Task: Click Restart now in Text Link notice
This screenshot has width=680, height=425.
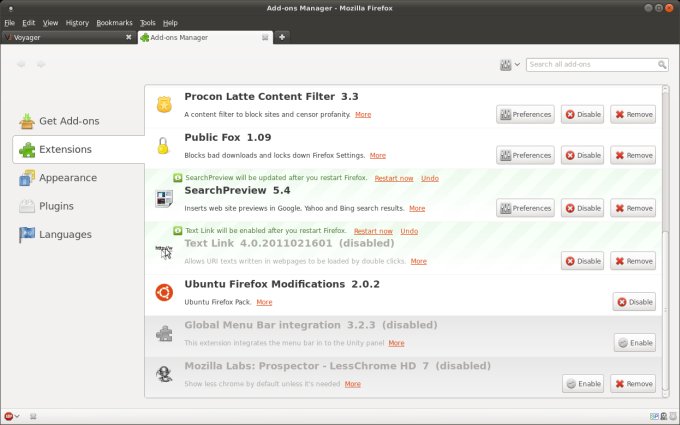Action: point(373,231)
